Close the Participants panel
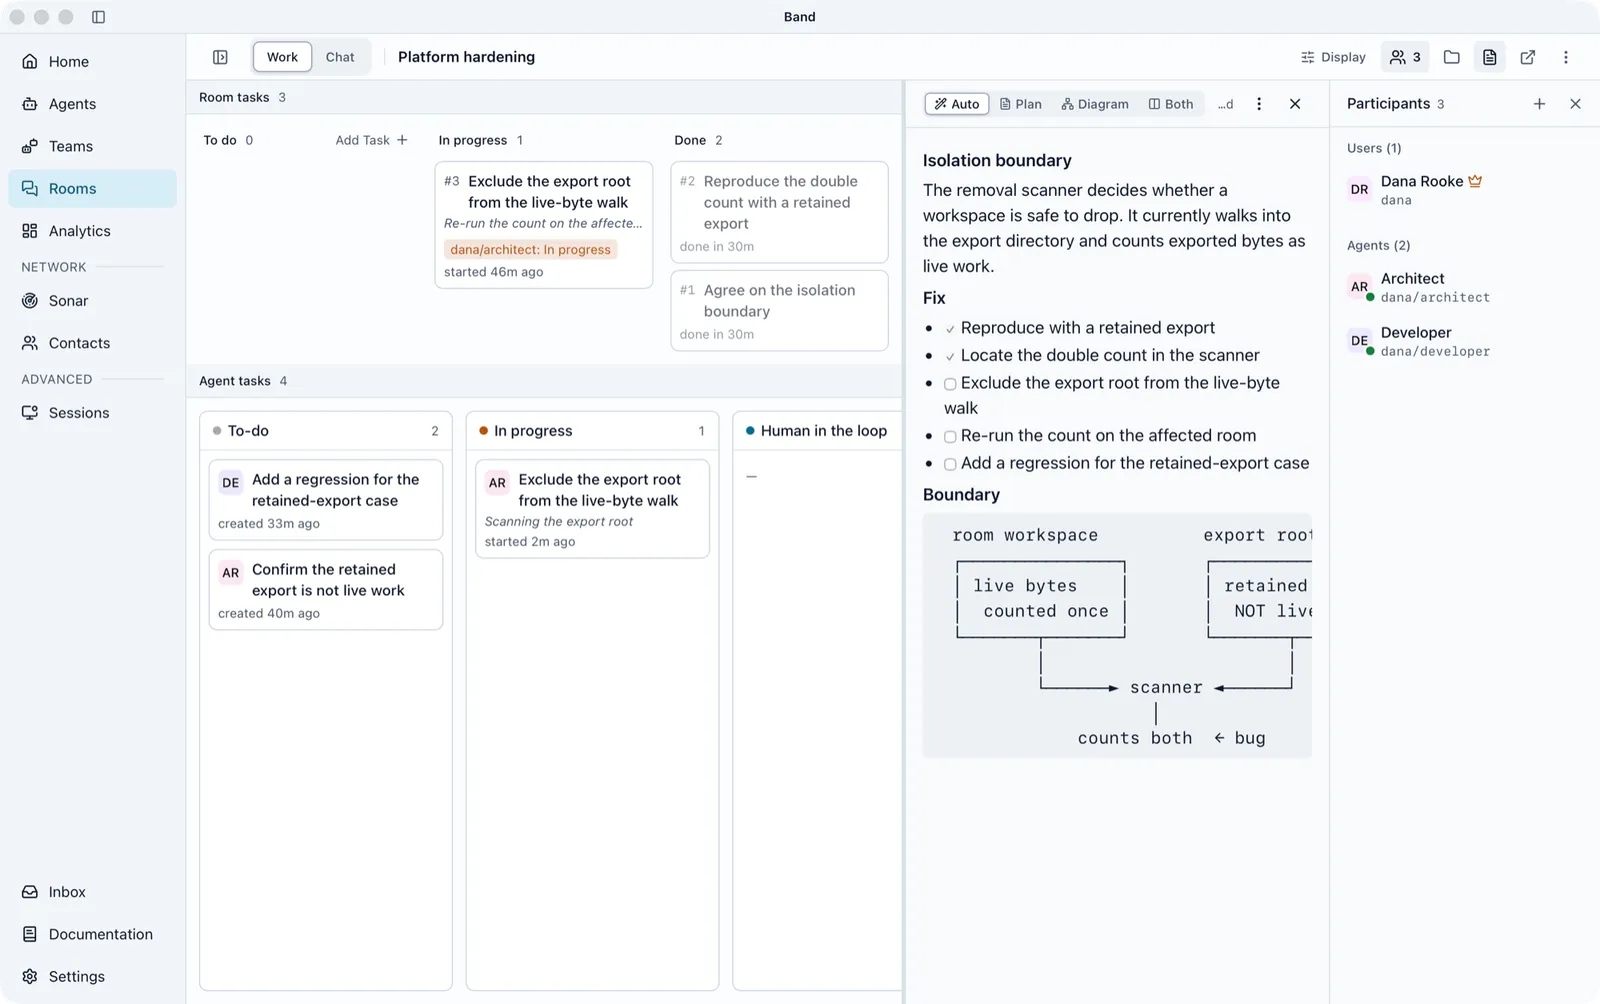Viewport: 1600px width, 1004px height. (1575, 104)
